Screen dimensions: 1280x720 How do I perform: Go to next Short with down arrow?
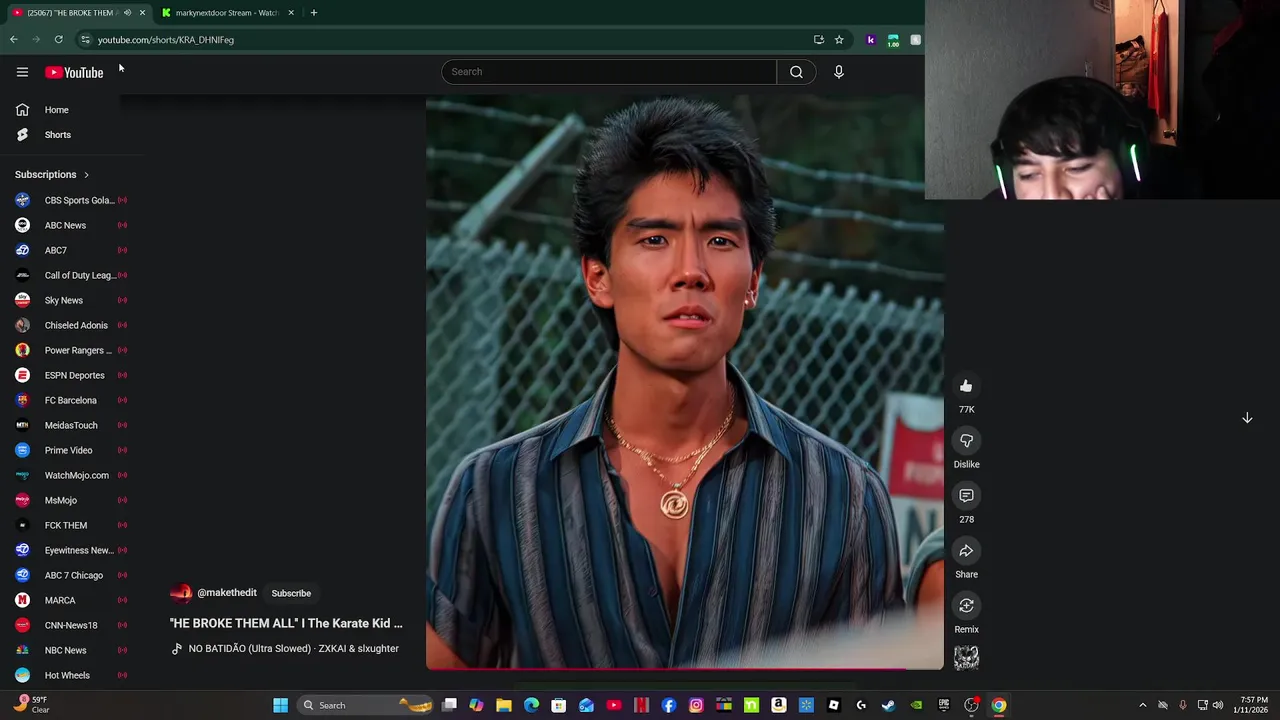1247,418
